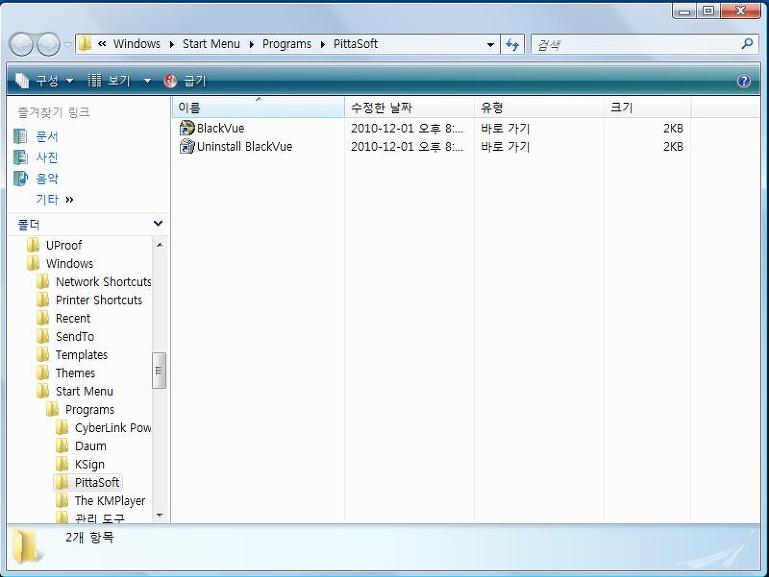This screenshot has width=769, height=577.
Task: Sort by 이름 column header
Action: [x=258, y=107]
